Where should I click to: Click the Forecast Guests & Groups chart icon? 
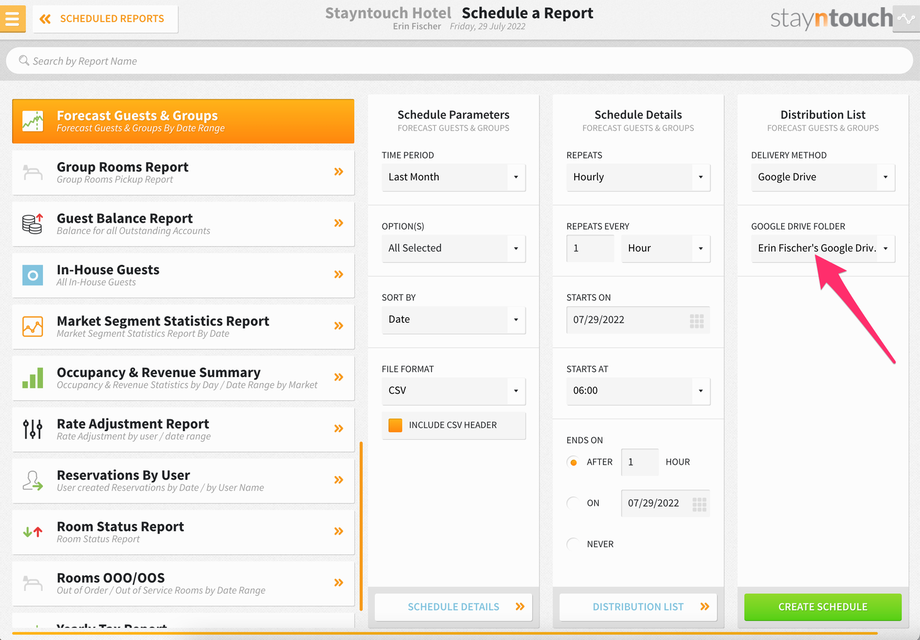(x=32, y=121)
